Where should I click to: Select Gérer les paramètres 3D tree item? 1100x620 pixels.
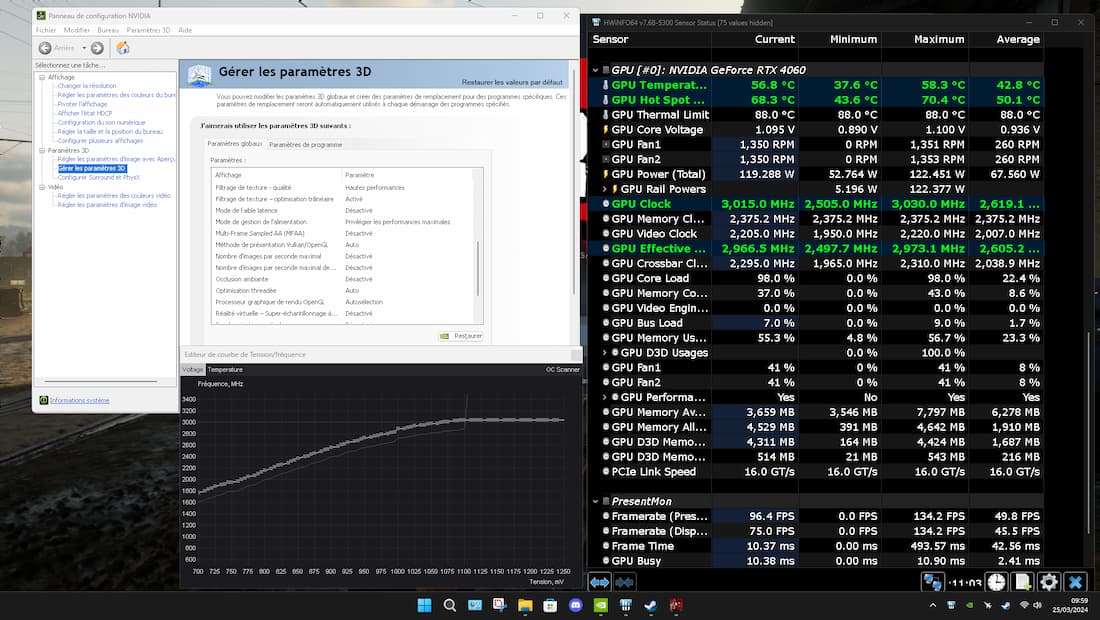[92, 168]
